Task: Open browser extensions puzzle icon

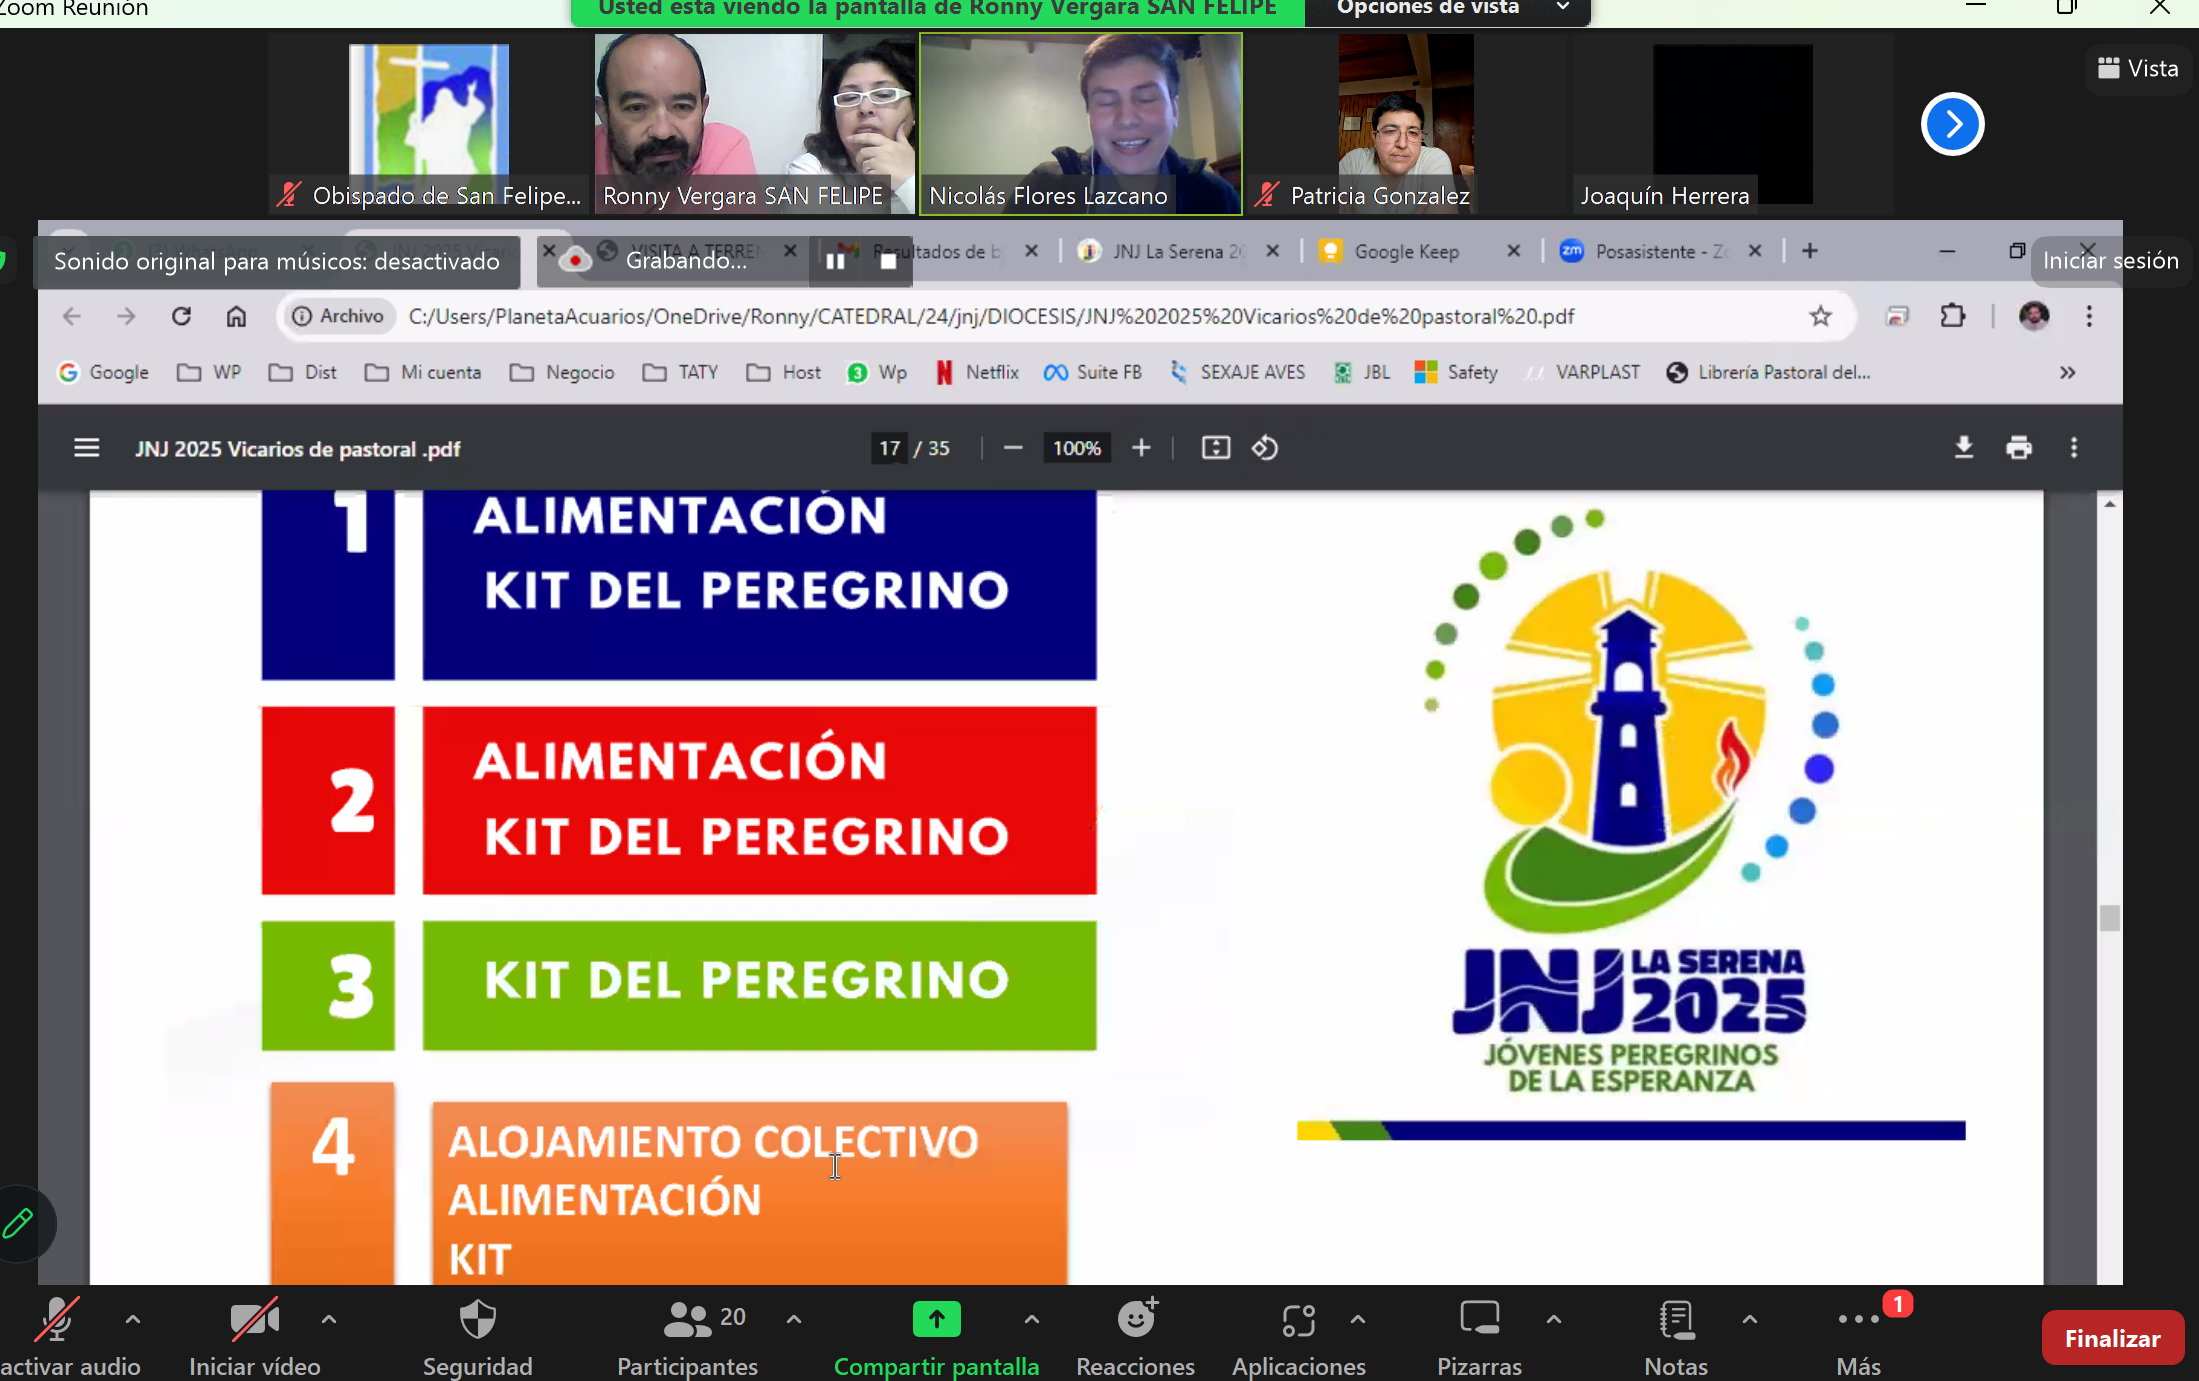Action: 1952,316
